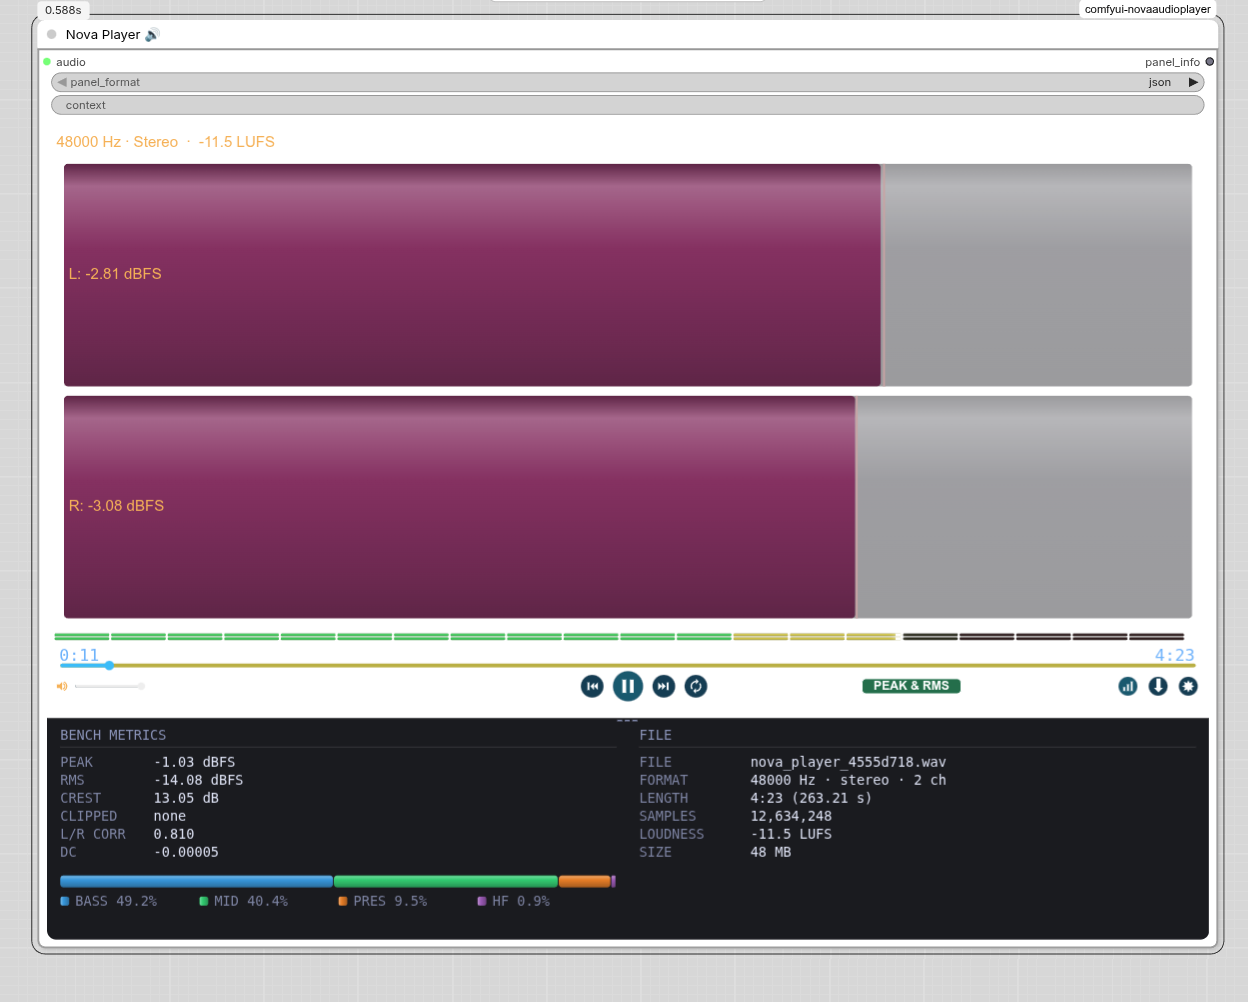Click the audio input connector dot
This screenshot has height=1002, width=1248.
[47, 62]
